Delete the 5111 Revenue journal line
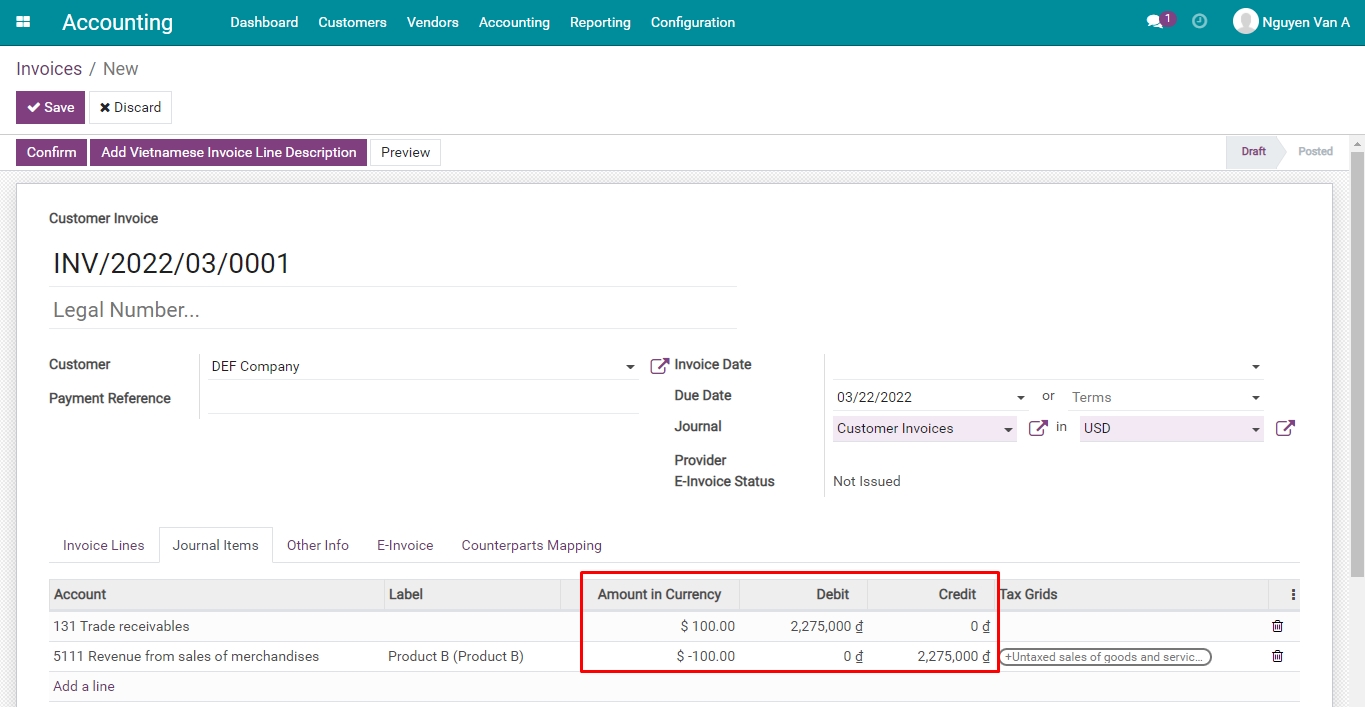 coord(1277,656)
